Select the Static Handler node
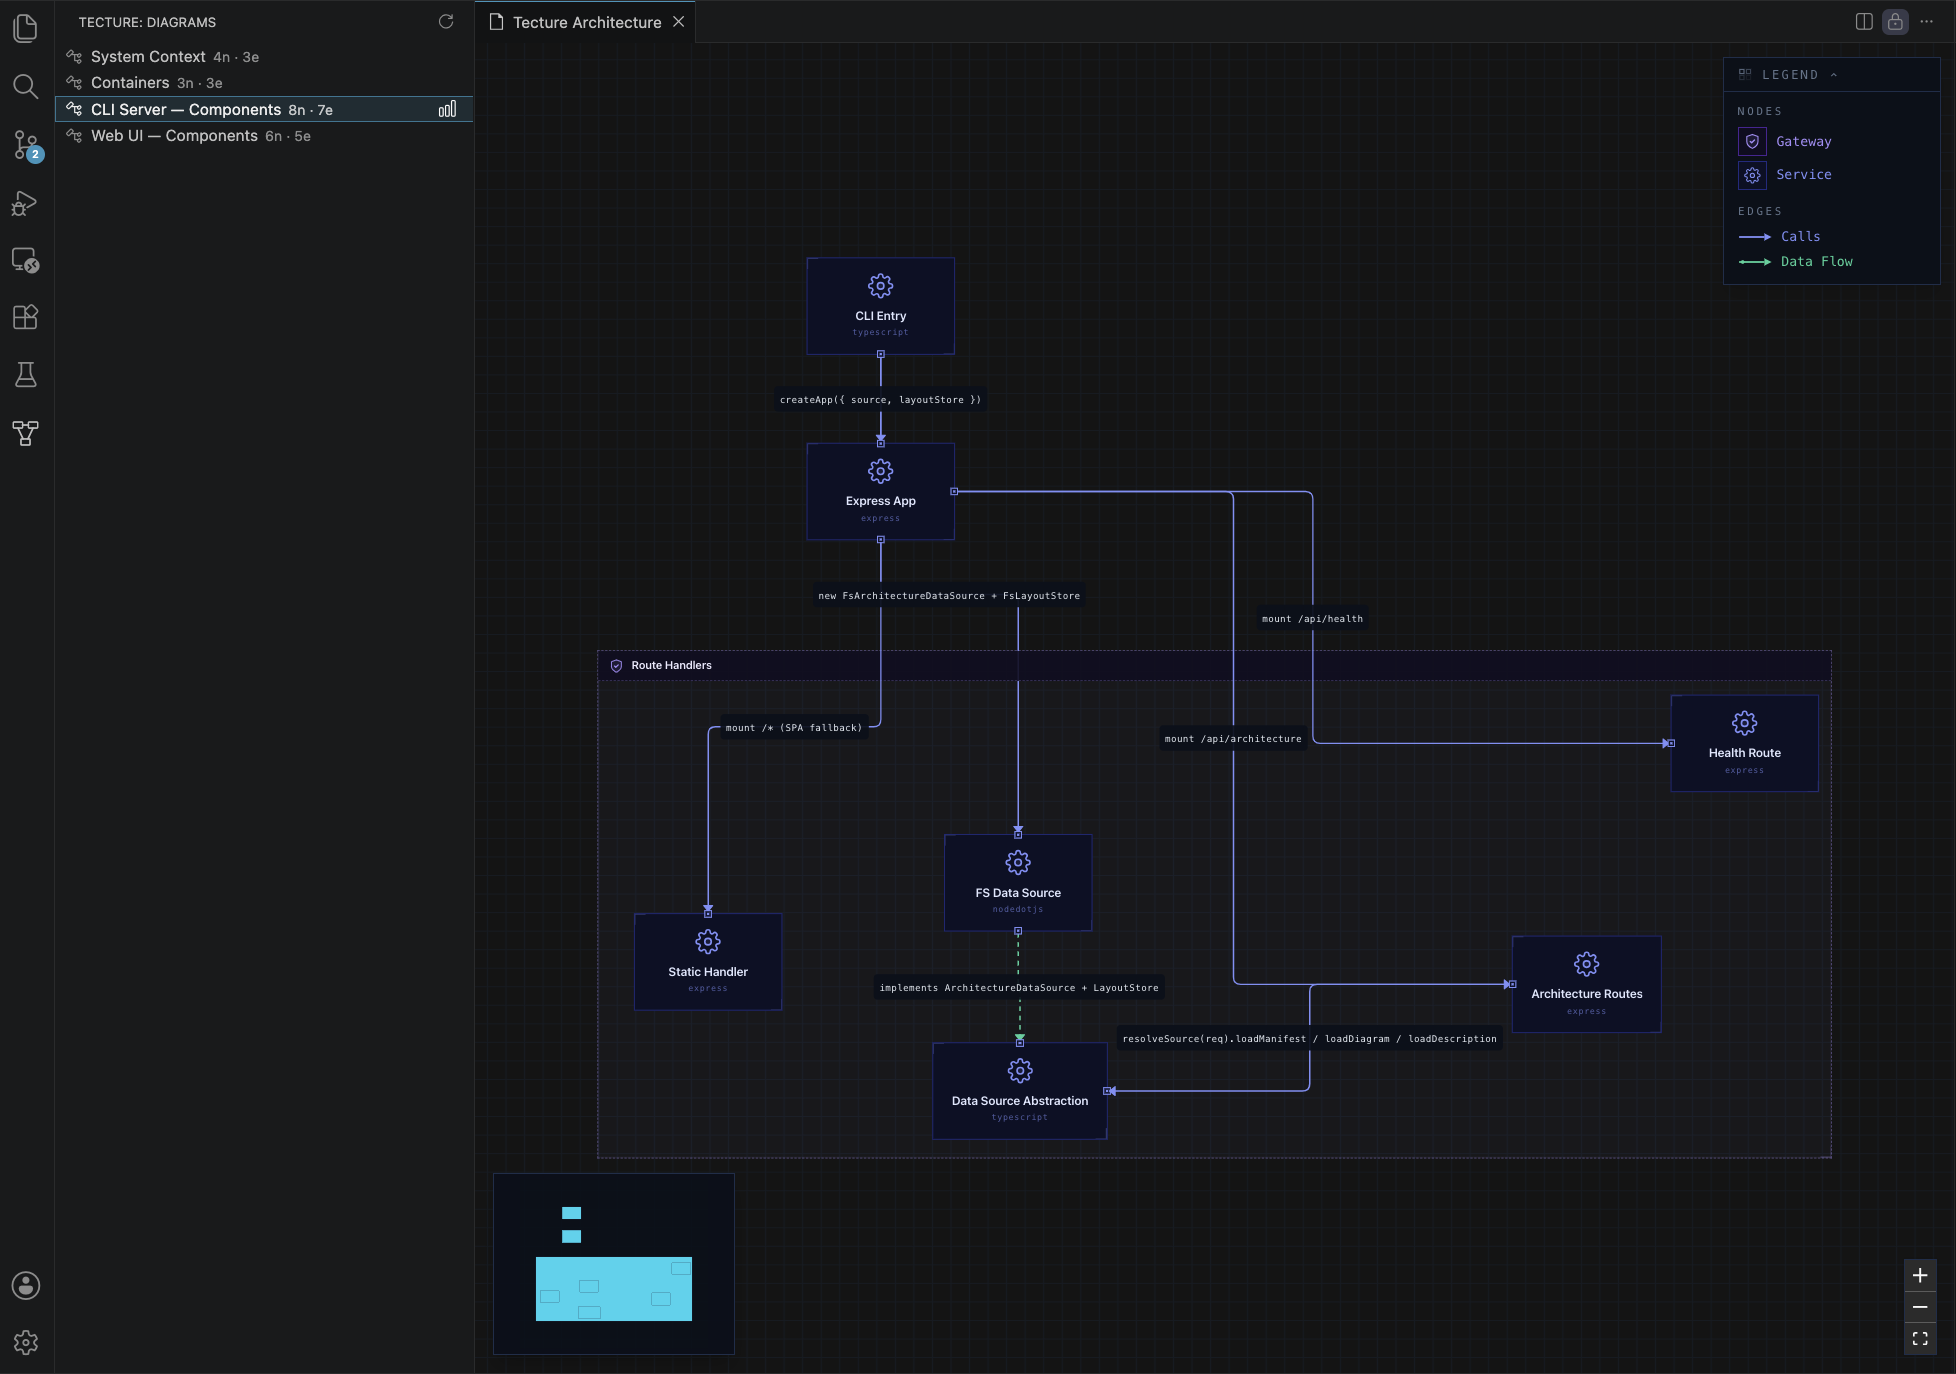 [708, 962]
